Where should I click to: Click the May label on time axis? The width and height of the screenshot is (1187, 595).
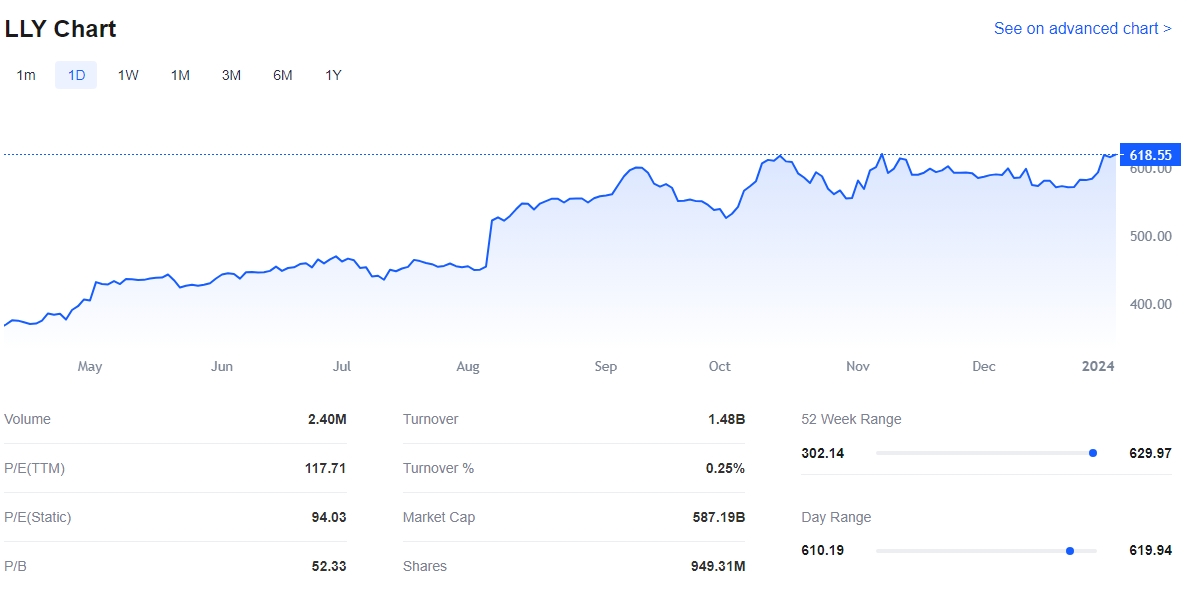[90, 367]
